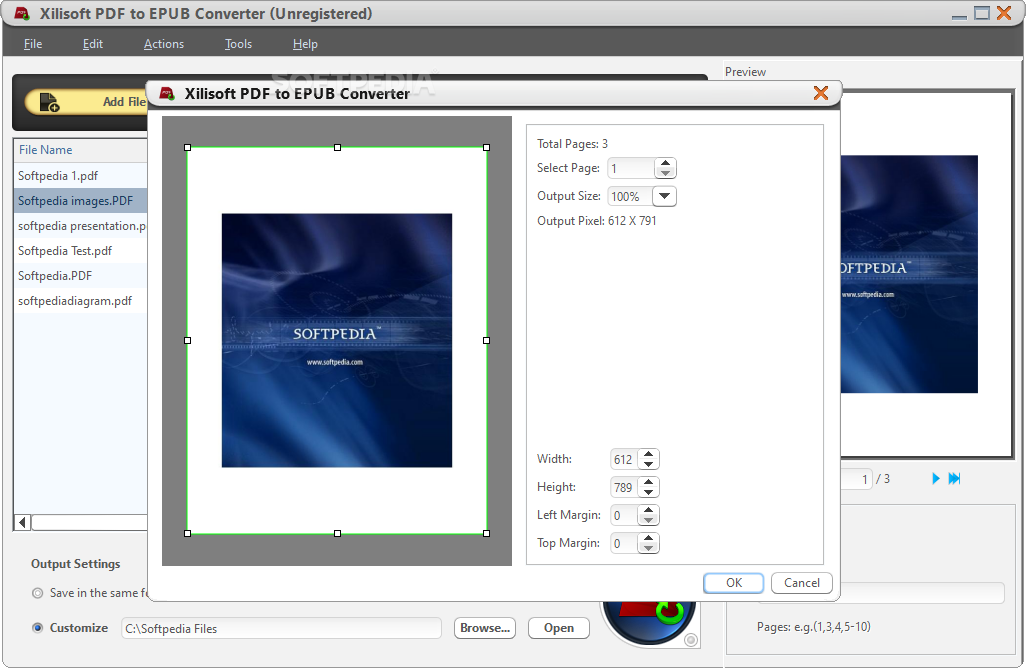Select the Customize radio button

38,627
